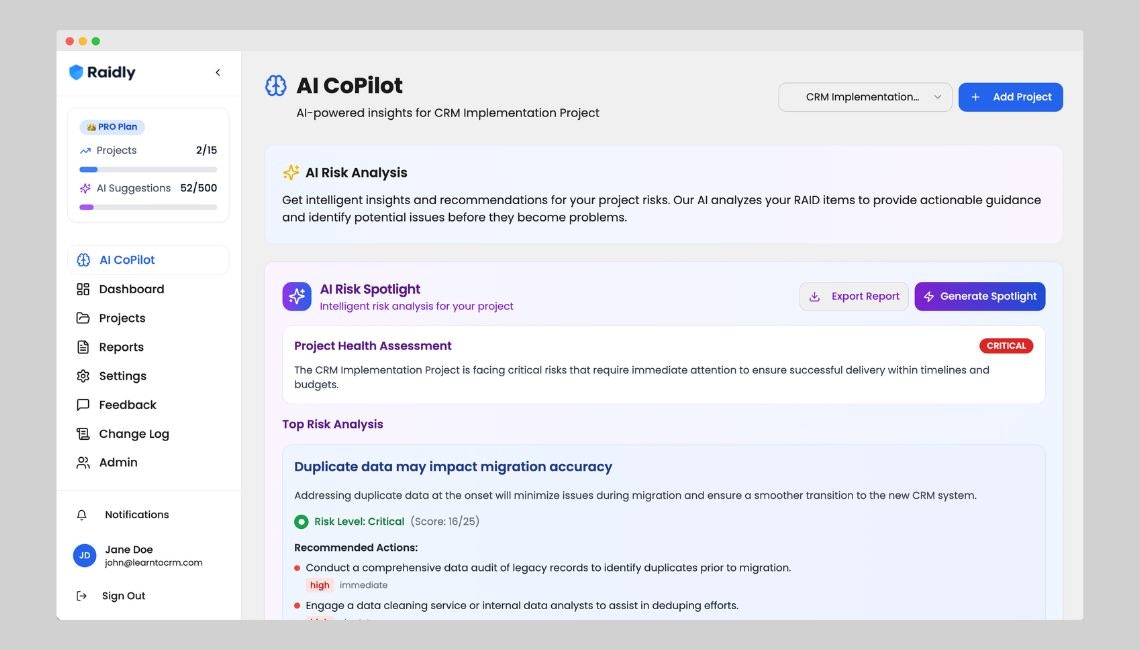1140x650 pixels.
Task: Click the AI CoPilot brain icon in header
Action: pos(276,86)
